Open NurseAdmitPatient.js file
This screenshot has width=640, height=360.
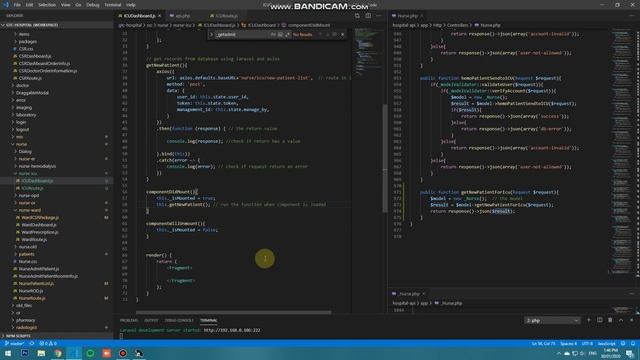[x=39, y=269]
